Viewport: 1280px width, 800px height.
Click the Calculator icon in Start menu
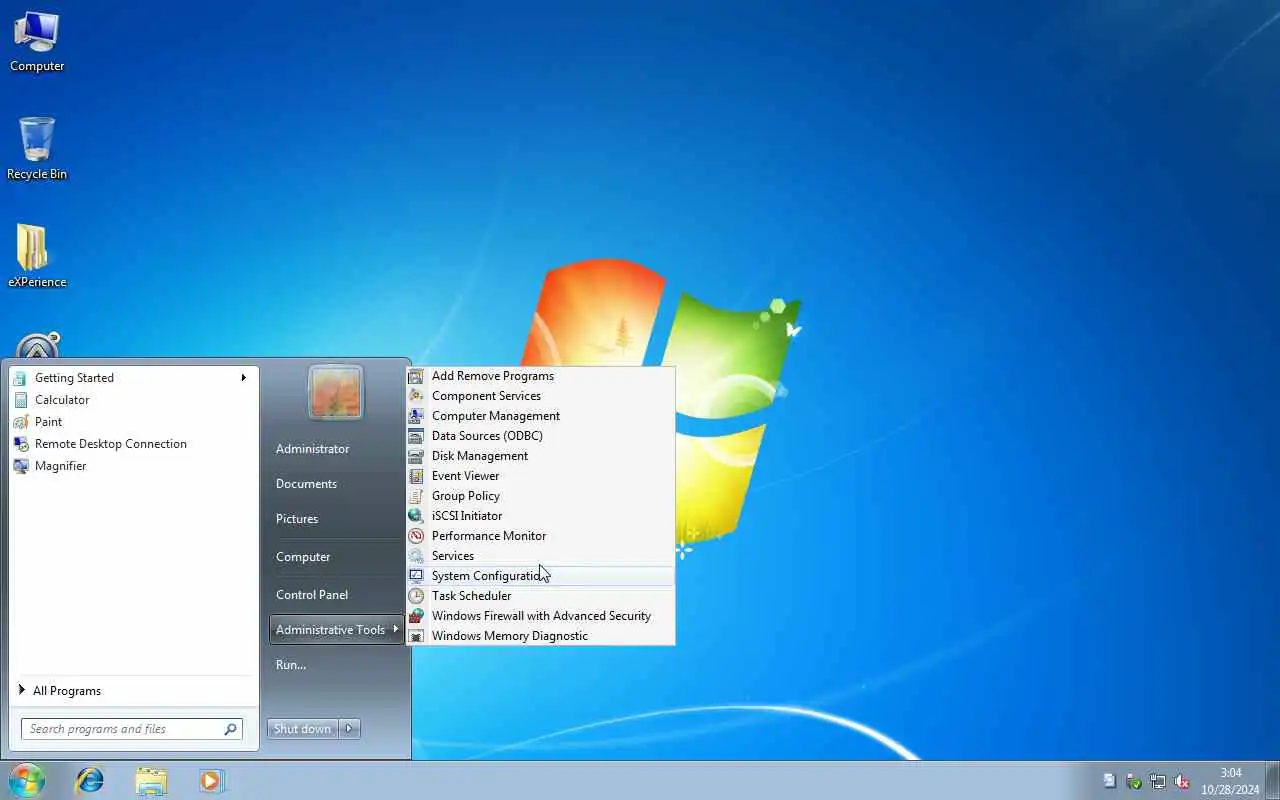(x=20, y=400)
